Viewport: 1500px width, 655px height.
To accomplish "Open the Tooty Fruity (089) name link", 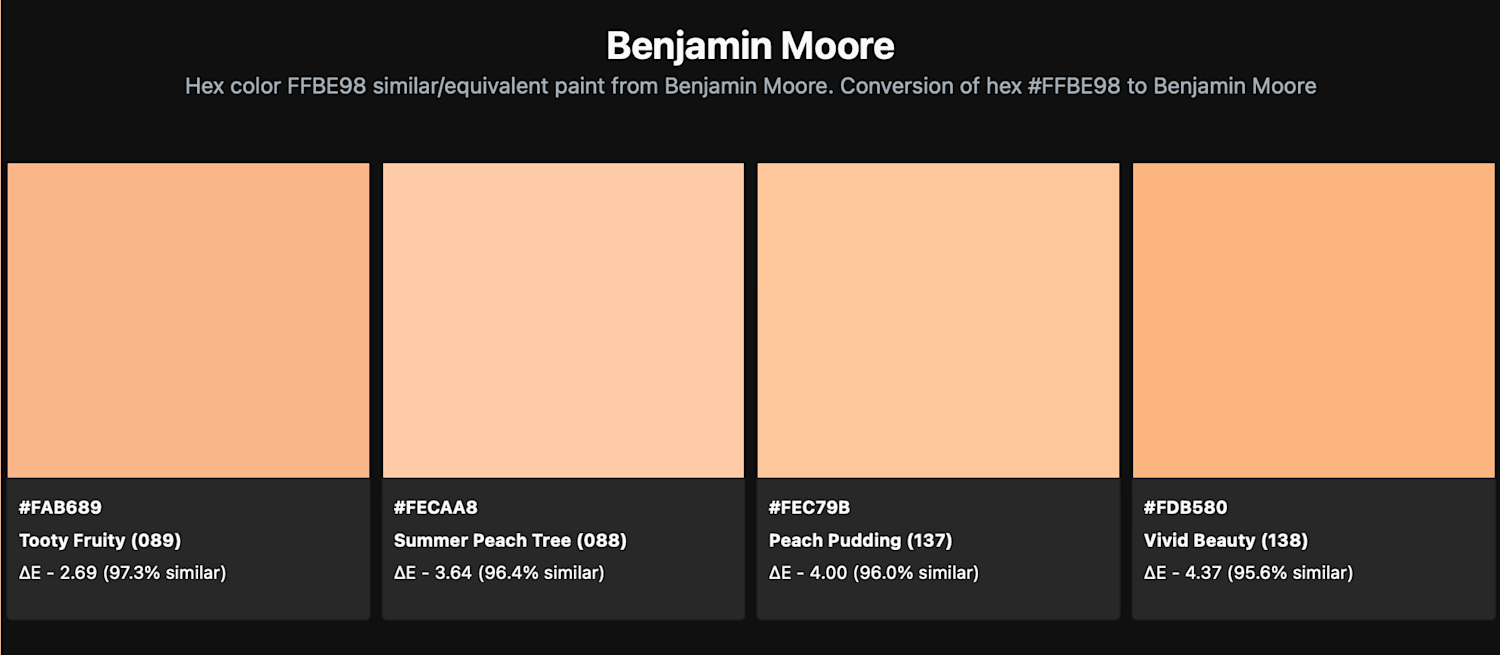I will click(100, 540).
